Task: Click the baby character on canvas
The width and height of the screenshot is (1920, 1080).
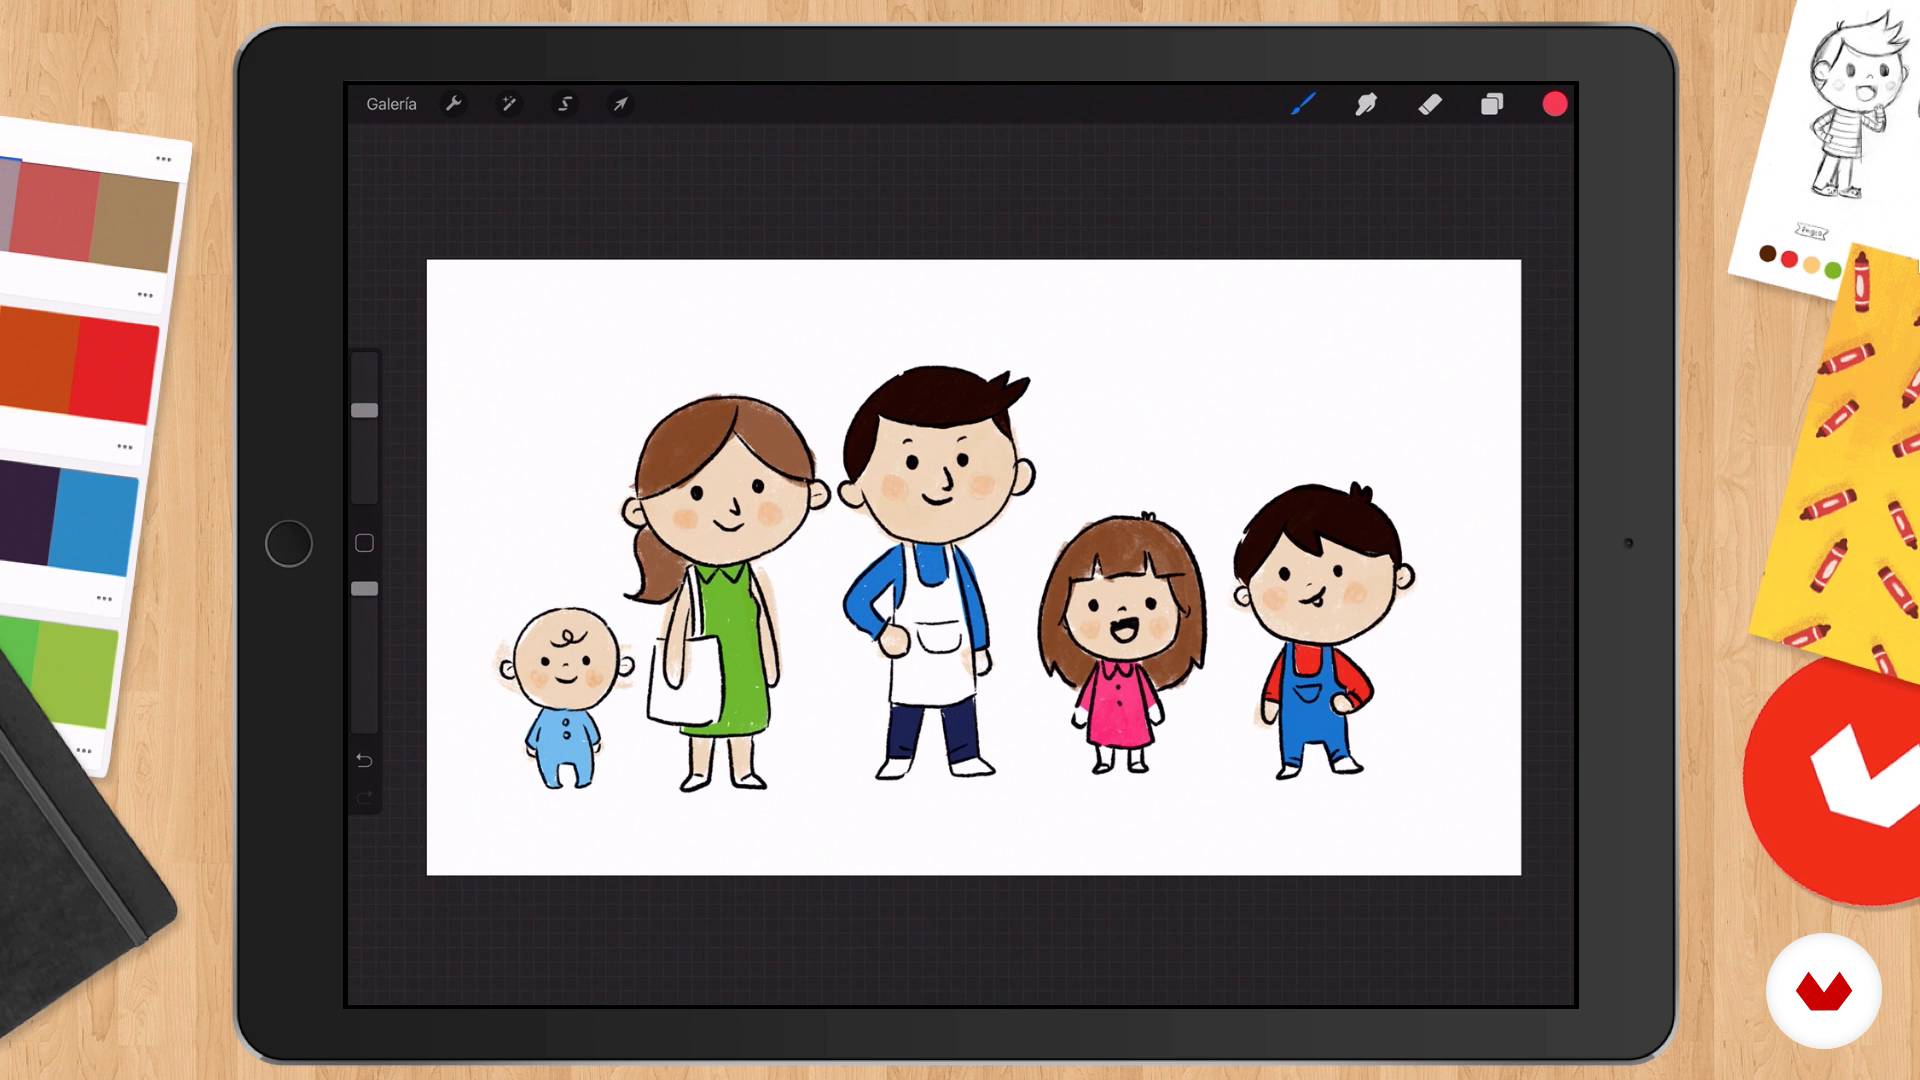Action: [566, 698]
